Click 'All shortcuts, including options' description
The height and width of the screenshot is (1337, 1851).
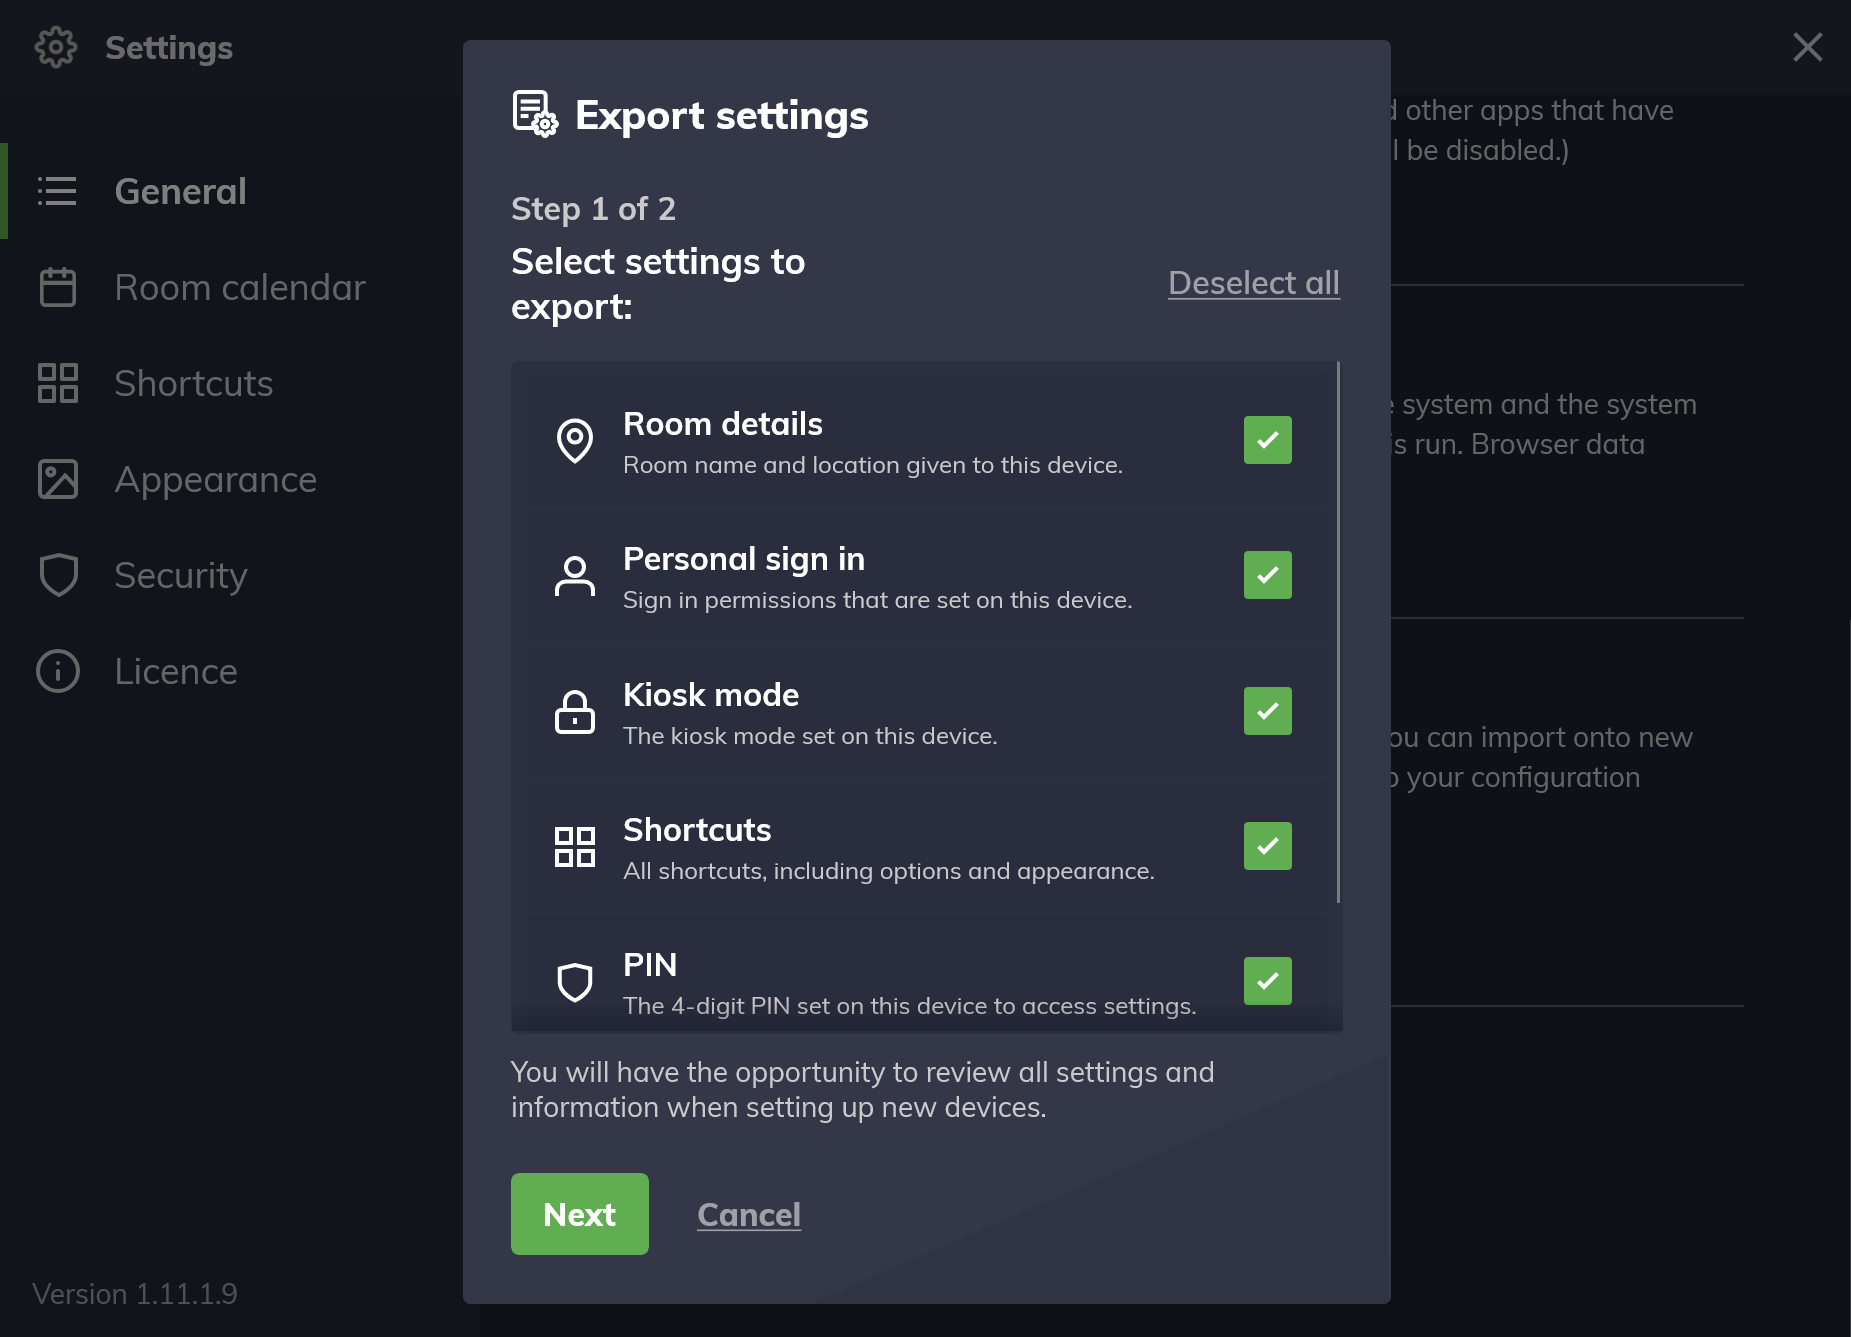(x=889, y=871)
